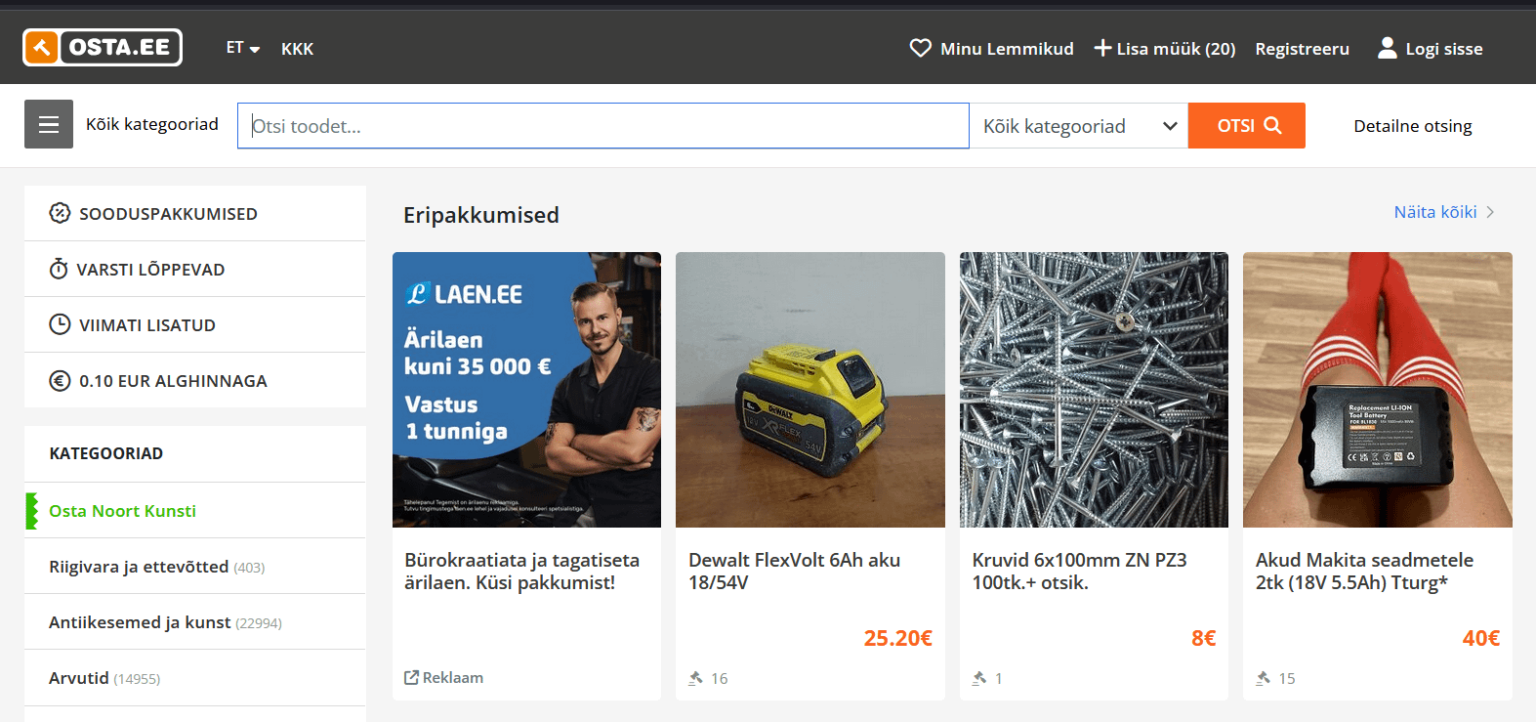Click the Dewalt battery photo
This screenshot has height=722, width=1536.
pos(810,390)
